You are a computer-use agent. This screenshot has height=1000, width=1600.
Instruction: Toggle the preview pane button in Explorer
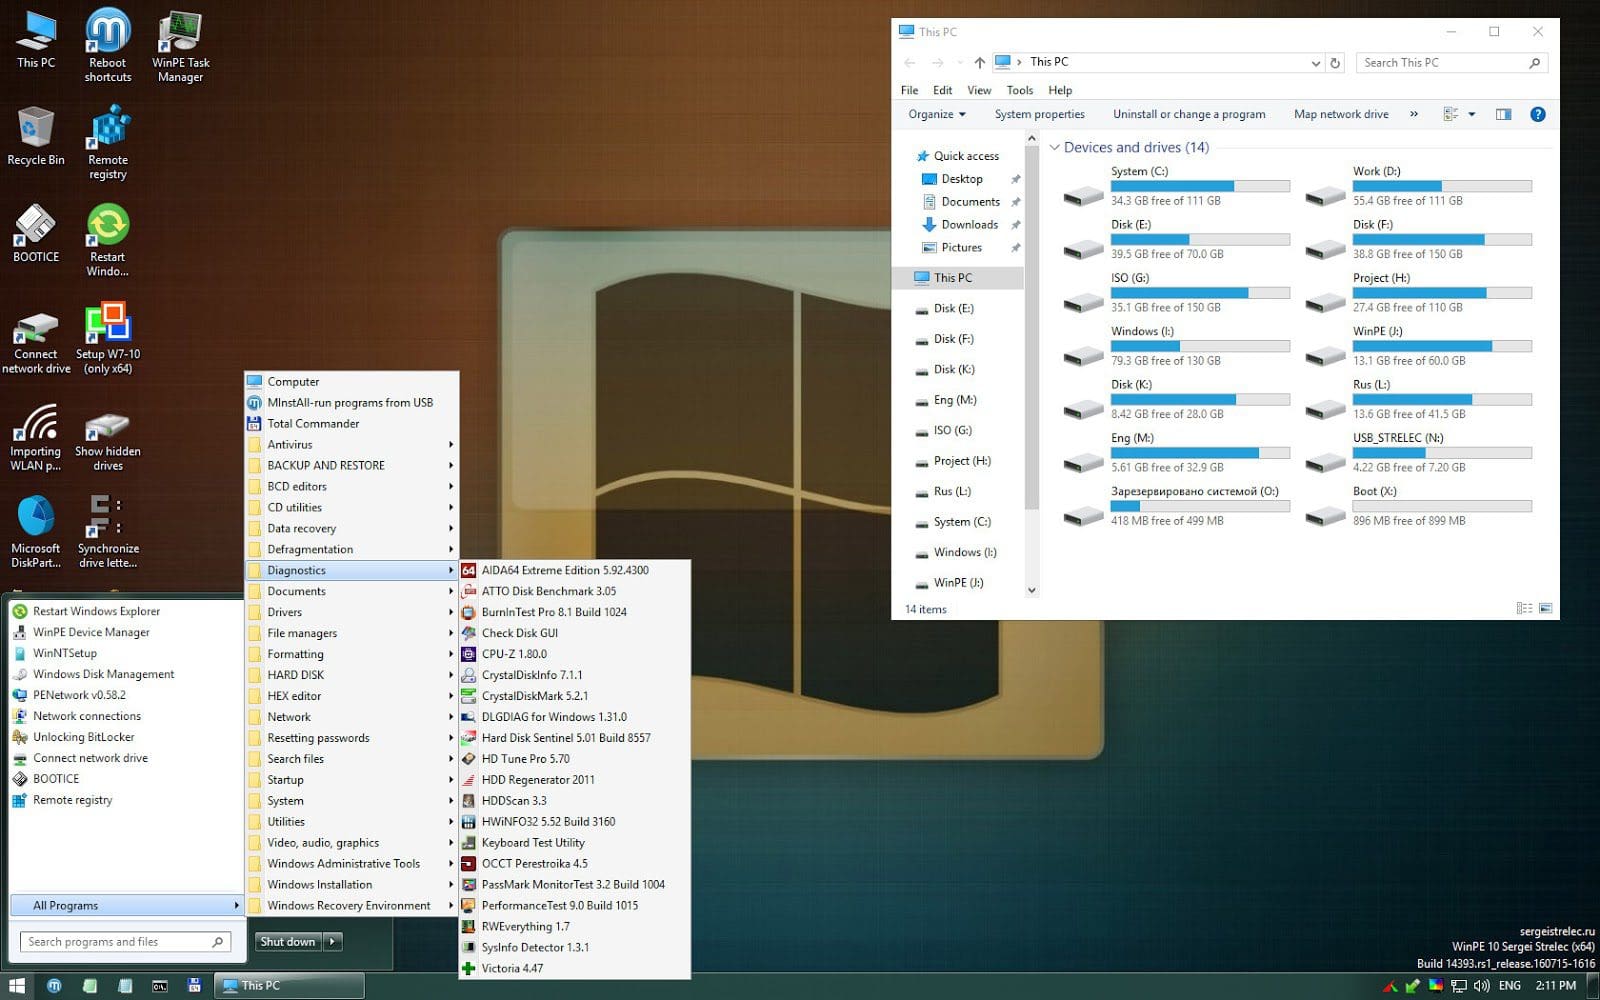pos(1503,114)
